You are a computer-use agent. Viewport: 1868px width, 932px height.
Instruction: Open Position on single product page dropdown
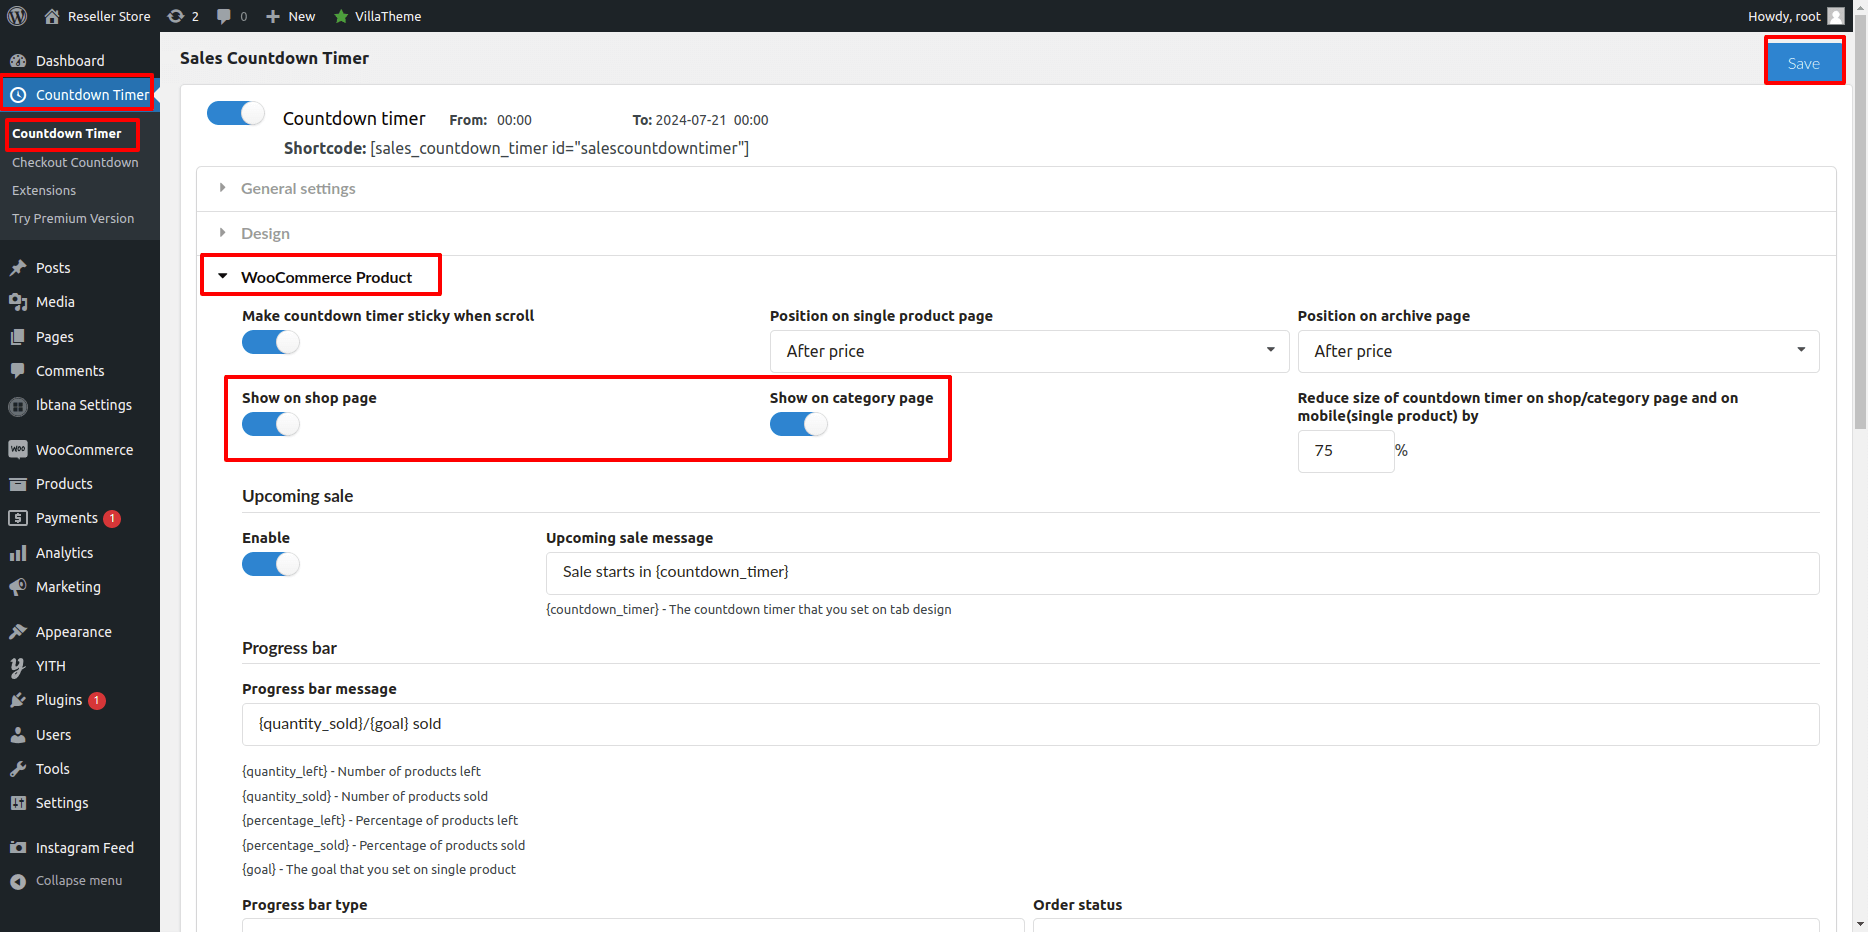[1029, 351]
